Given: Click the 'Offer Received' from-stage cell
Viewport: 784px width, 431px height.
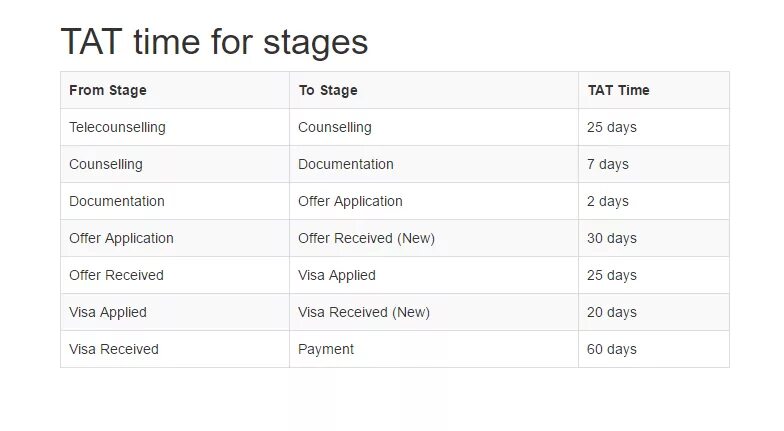Looking at the screenshot, I should 116,275.
